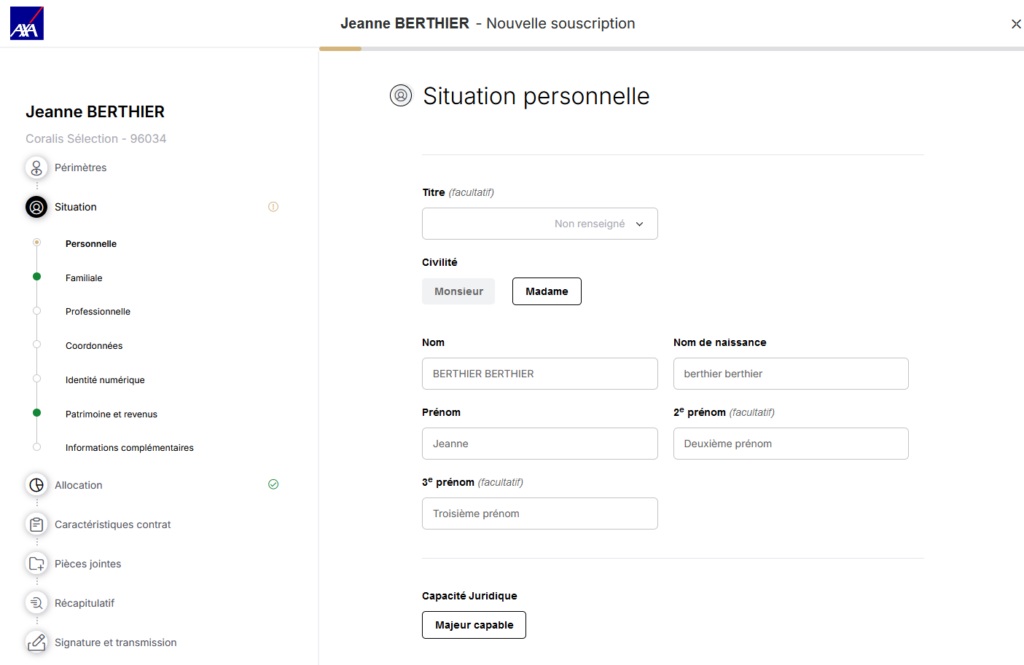Screen dimensions: 1024x665
Task: Collapse the Situation section in sidebar
Action: tap(76, 207)
